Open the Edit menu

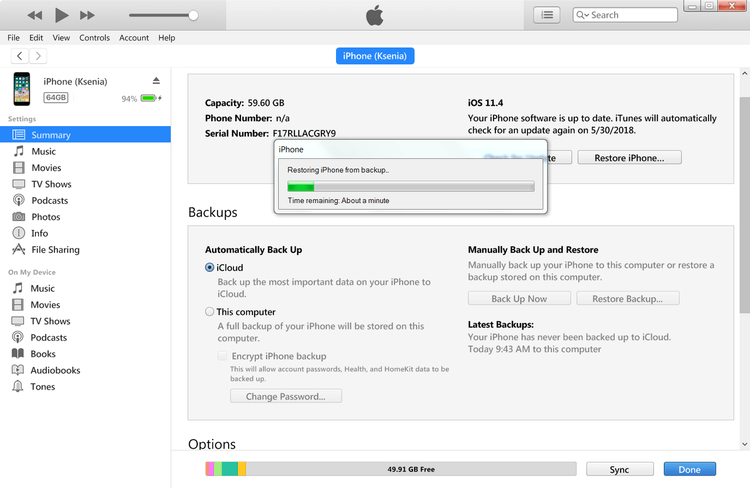point(36,38)
